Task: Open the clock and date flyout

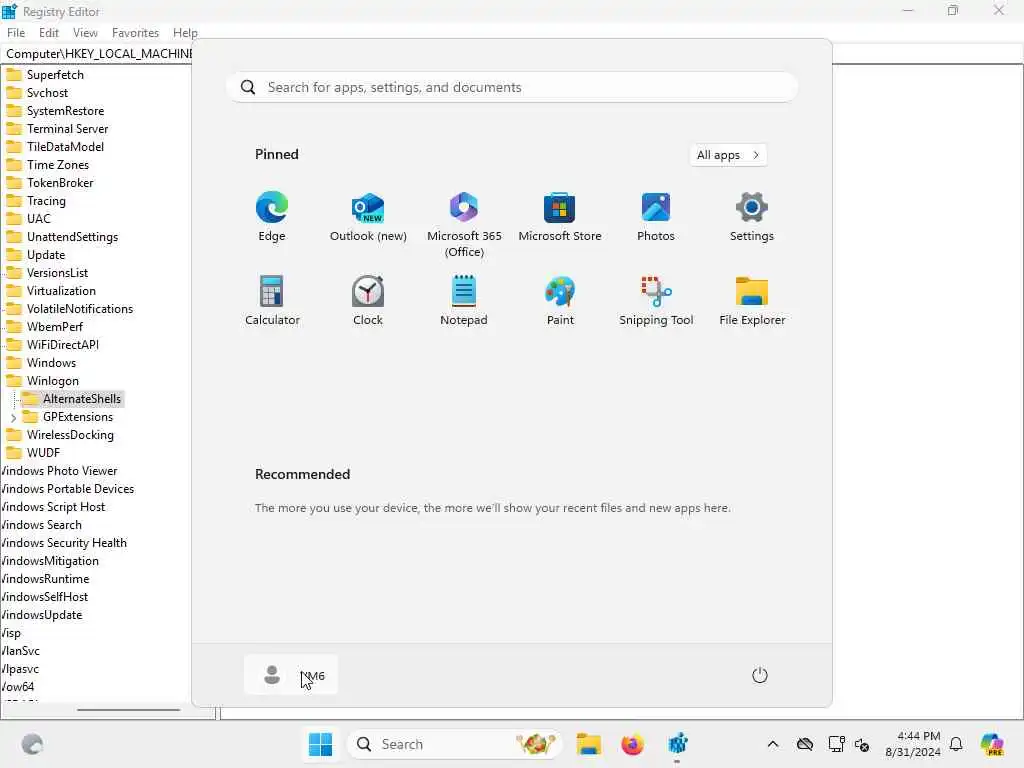Action: (912, 744)
